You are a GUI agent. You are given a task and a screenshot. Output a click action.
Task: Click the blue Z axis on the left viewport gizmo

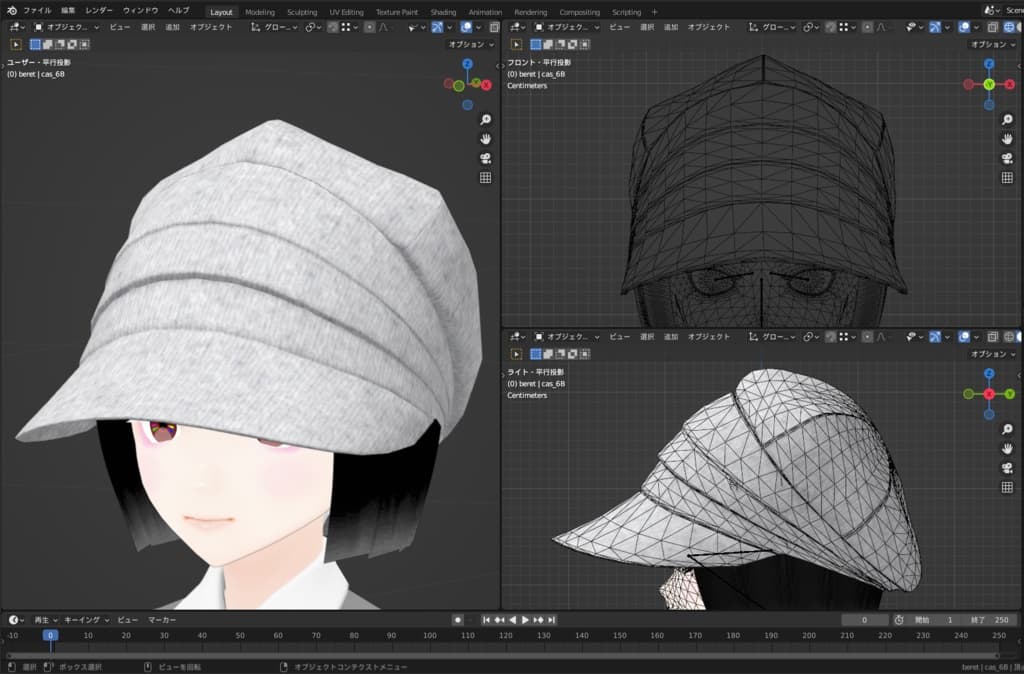point(466,64)
